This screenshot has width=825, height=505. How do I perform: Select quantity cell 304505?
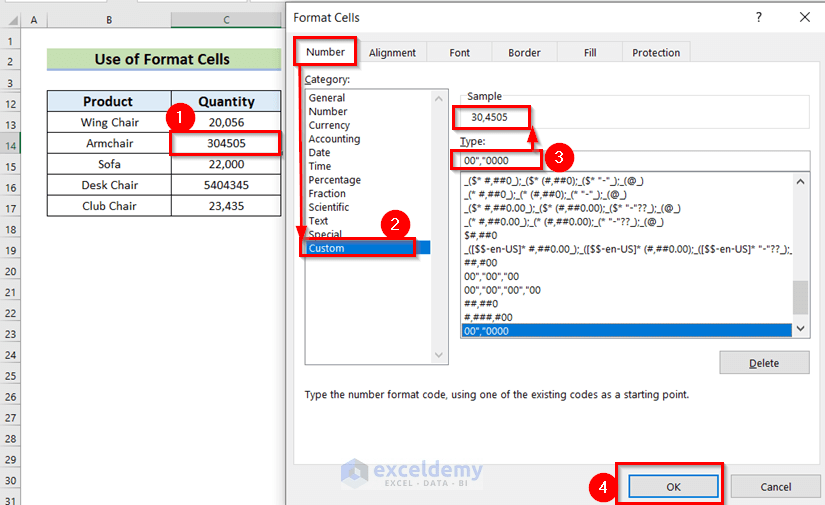click(226, 143)
